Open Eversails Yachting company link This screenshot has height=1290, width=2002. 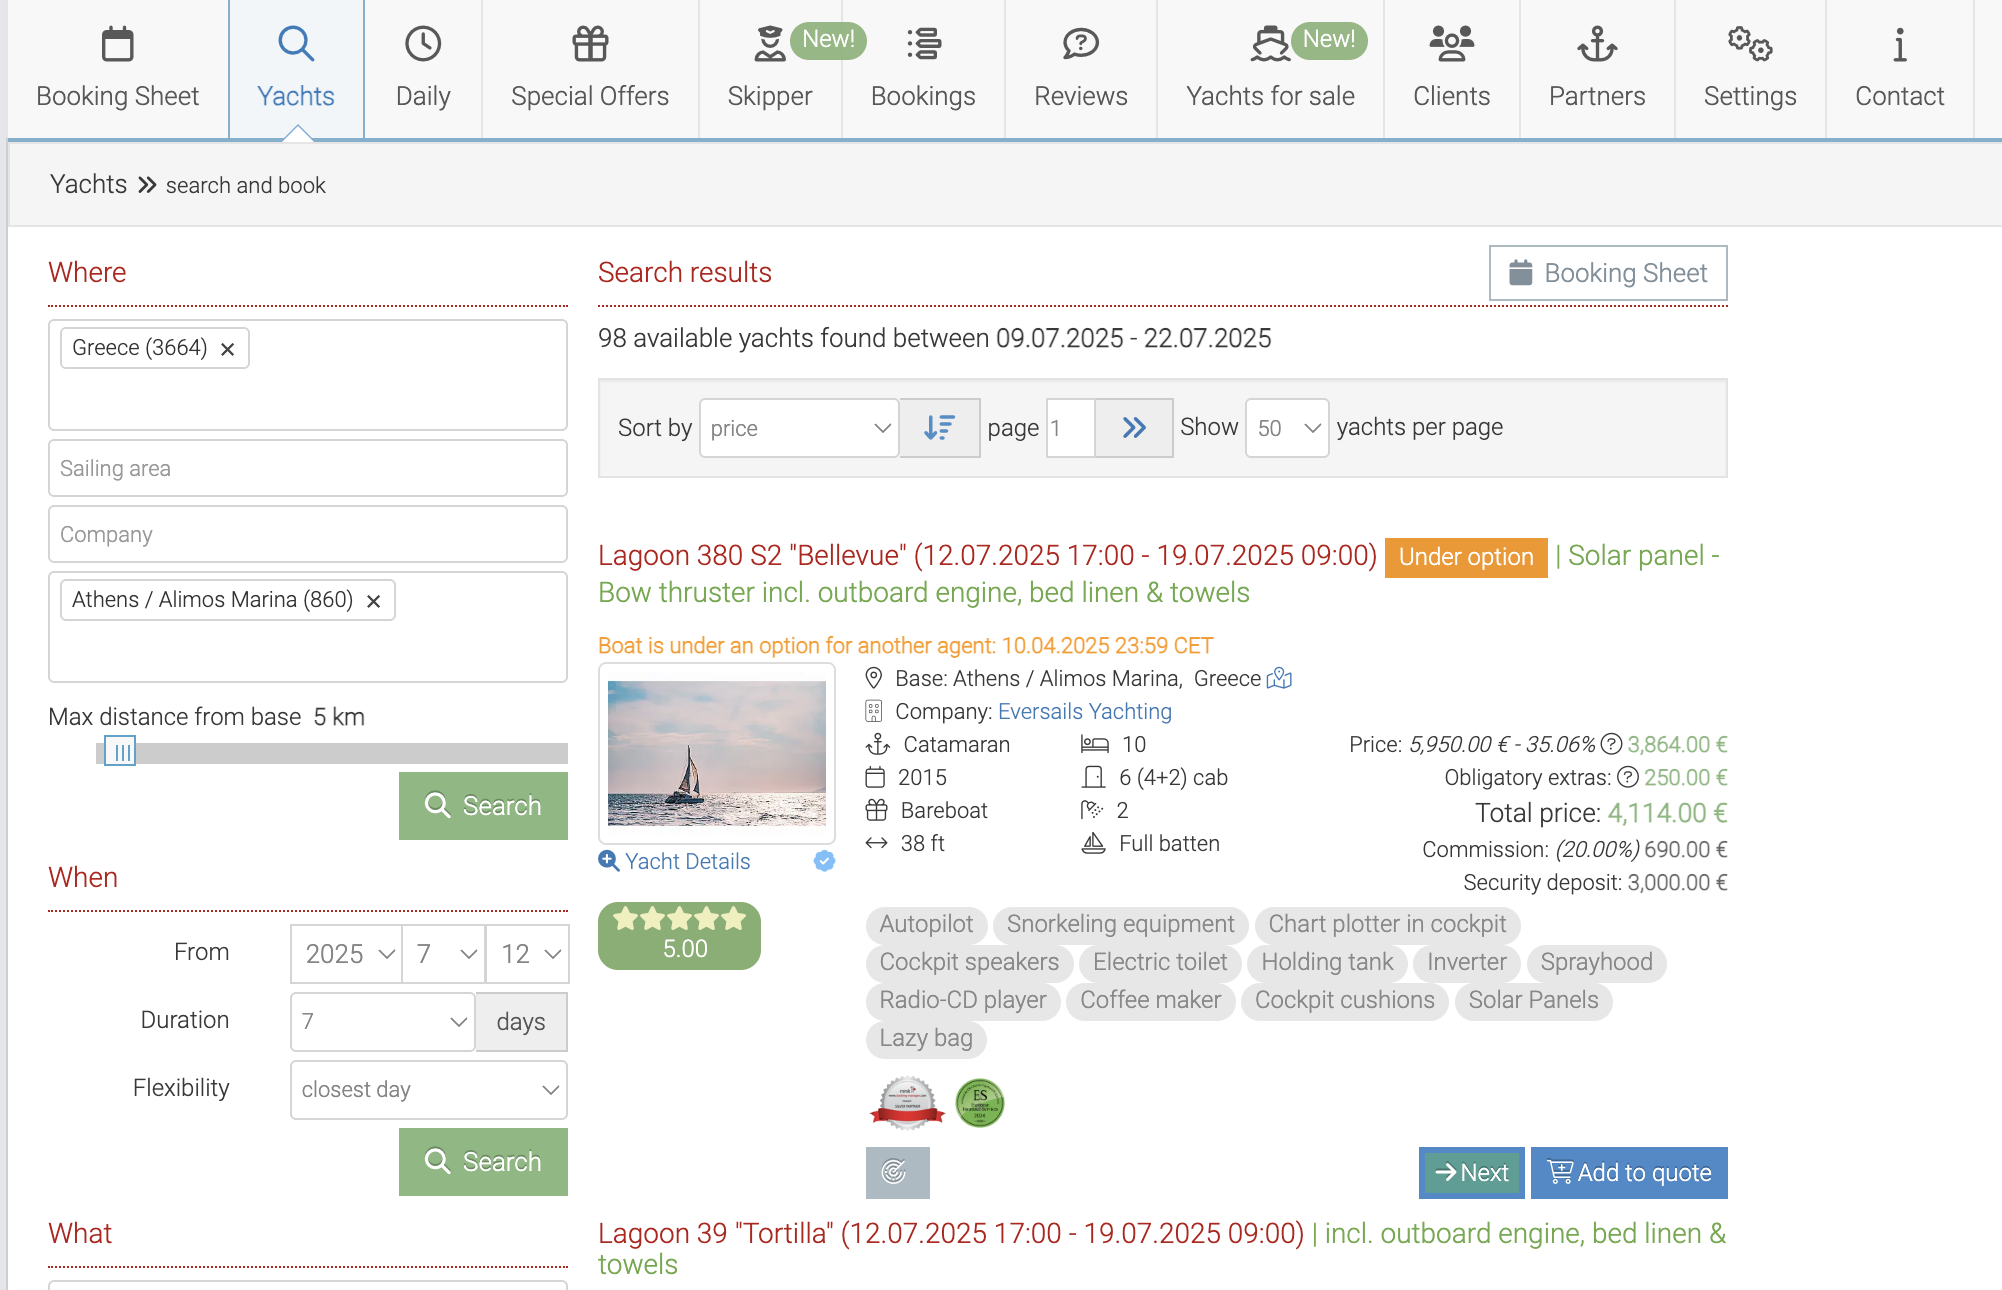click(x=1084, y=711)
